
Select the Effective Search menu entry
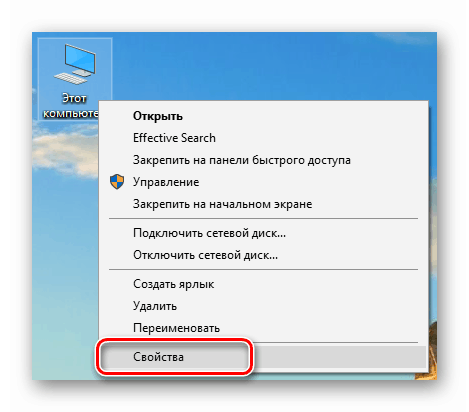click(x=174, y=138)
